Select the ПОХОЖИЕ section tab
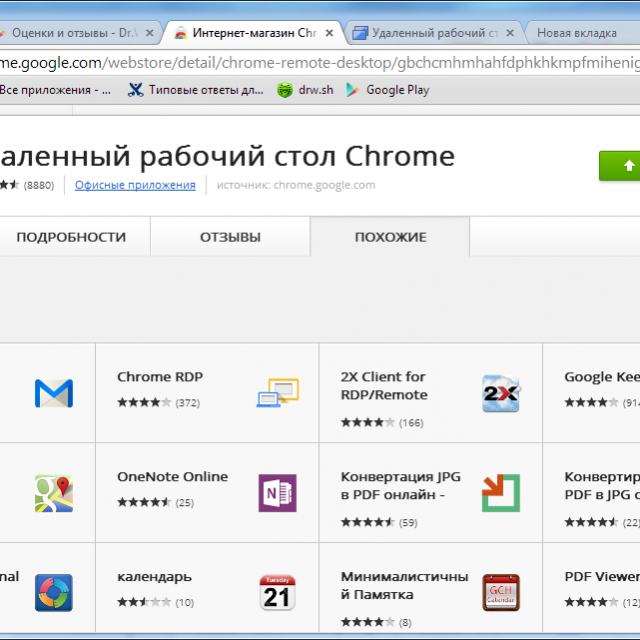This screenshot has width=640, height=640. 390,237
